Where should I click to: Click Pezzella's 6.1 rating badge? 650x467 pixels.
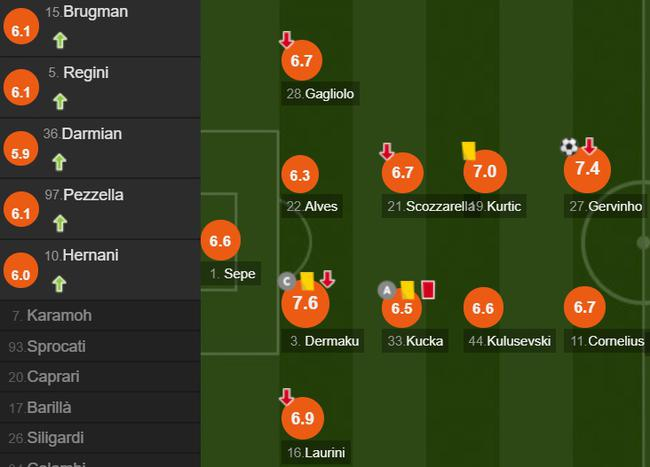pyautogui.click(x=21, y=212)
